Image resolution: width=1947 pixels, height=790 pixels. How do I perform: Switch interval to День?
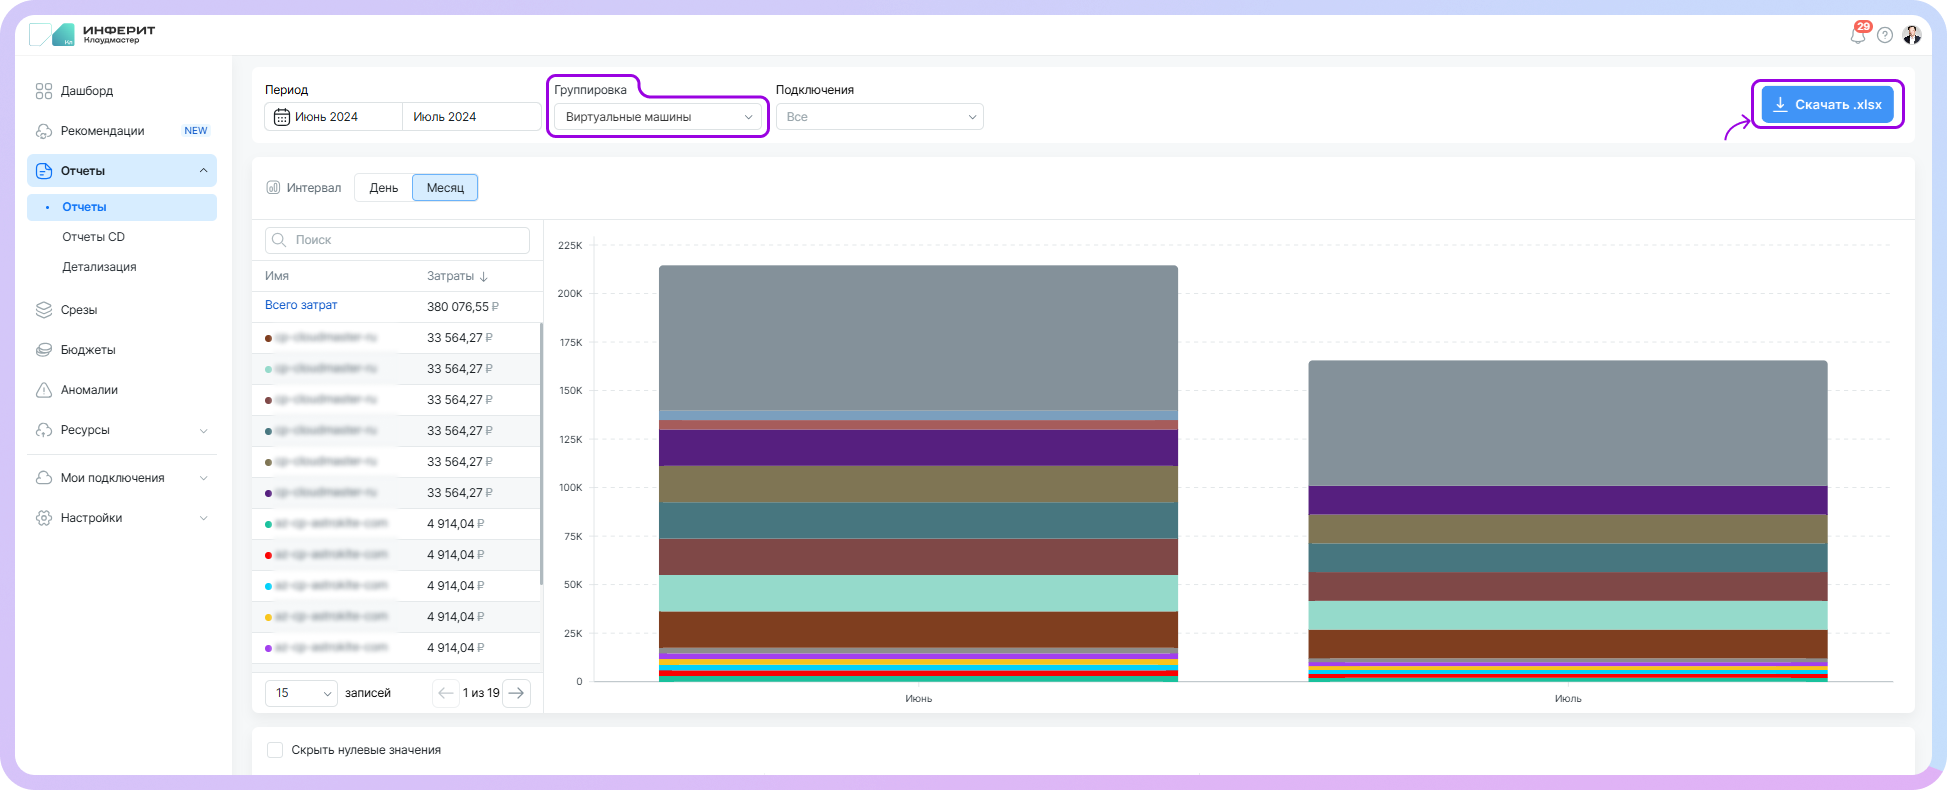[383, 188]
